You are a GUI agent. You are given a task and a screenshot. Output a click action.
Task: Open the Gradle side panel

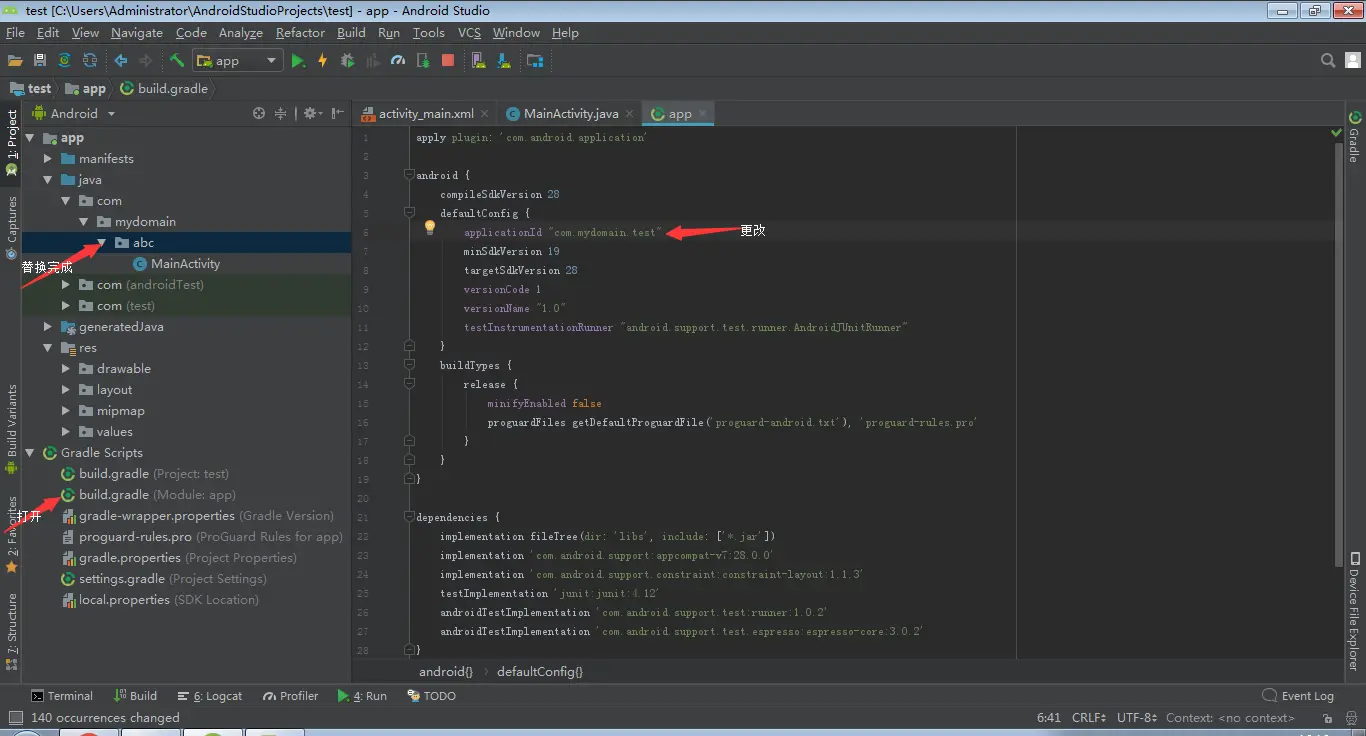click(x=1354, y=138)
